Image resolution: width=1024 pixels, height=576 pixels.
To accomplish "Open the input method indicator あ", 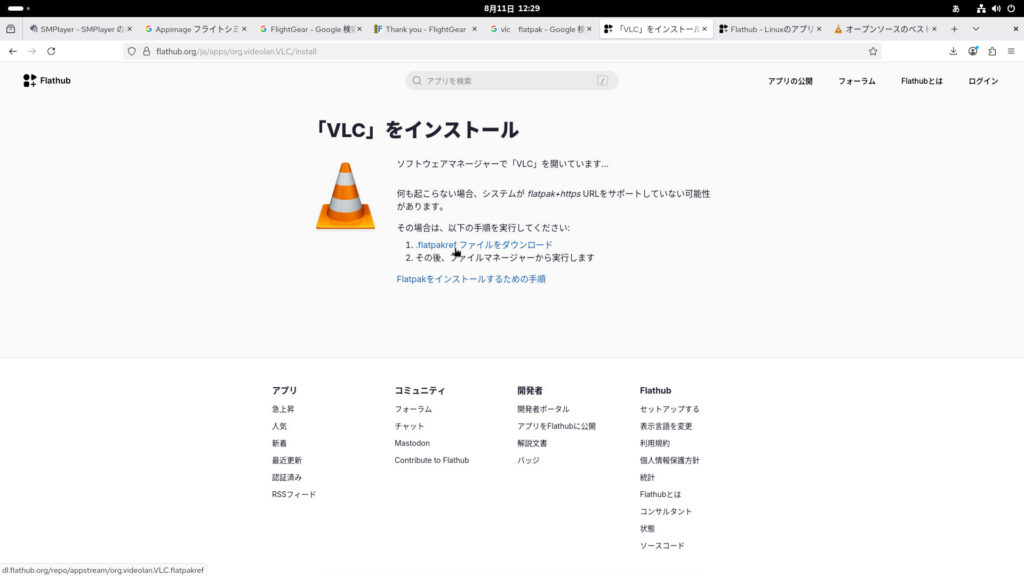I will 955,8.
